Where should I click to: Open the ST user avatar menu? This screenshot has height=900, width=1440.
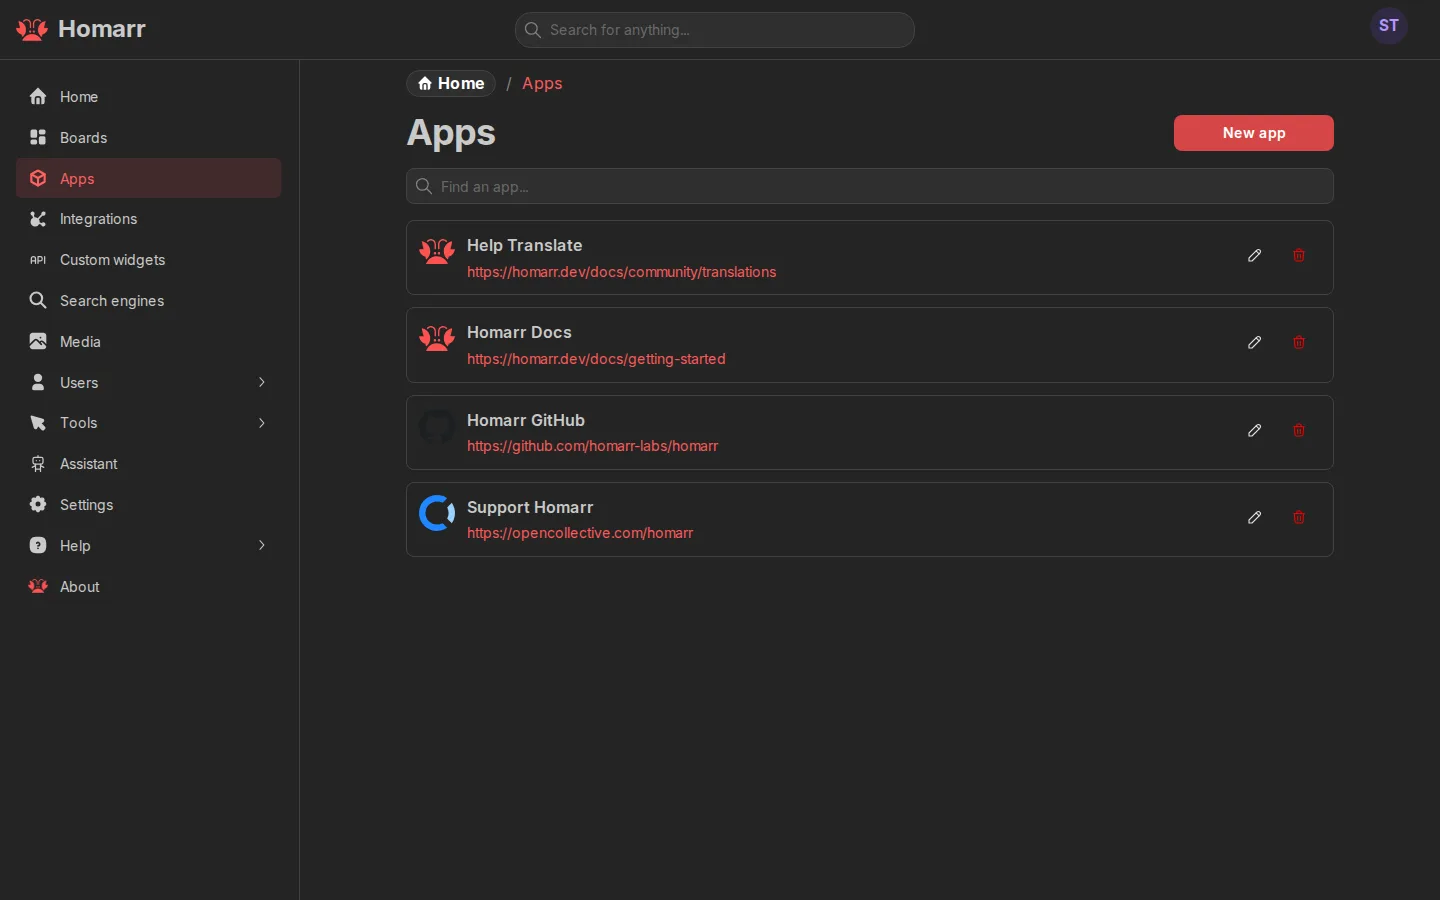(x=1389, y=26)
